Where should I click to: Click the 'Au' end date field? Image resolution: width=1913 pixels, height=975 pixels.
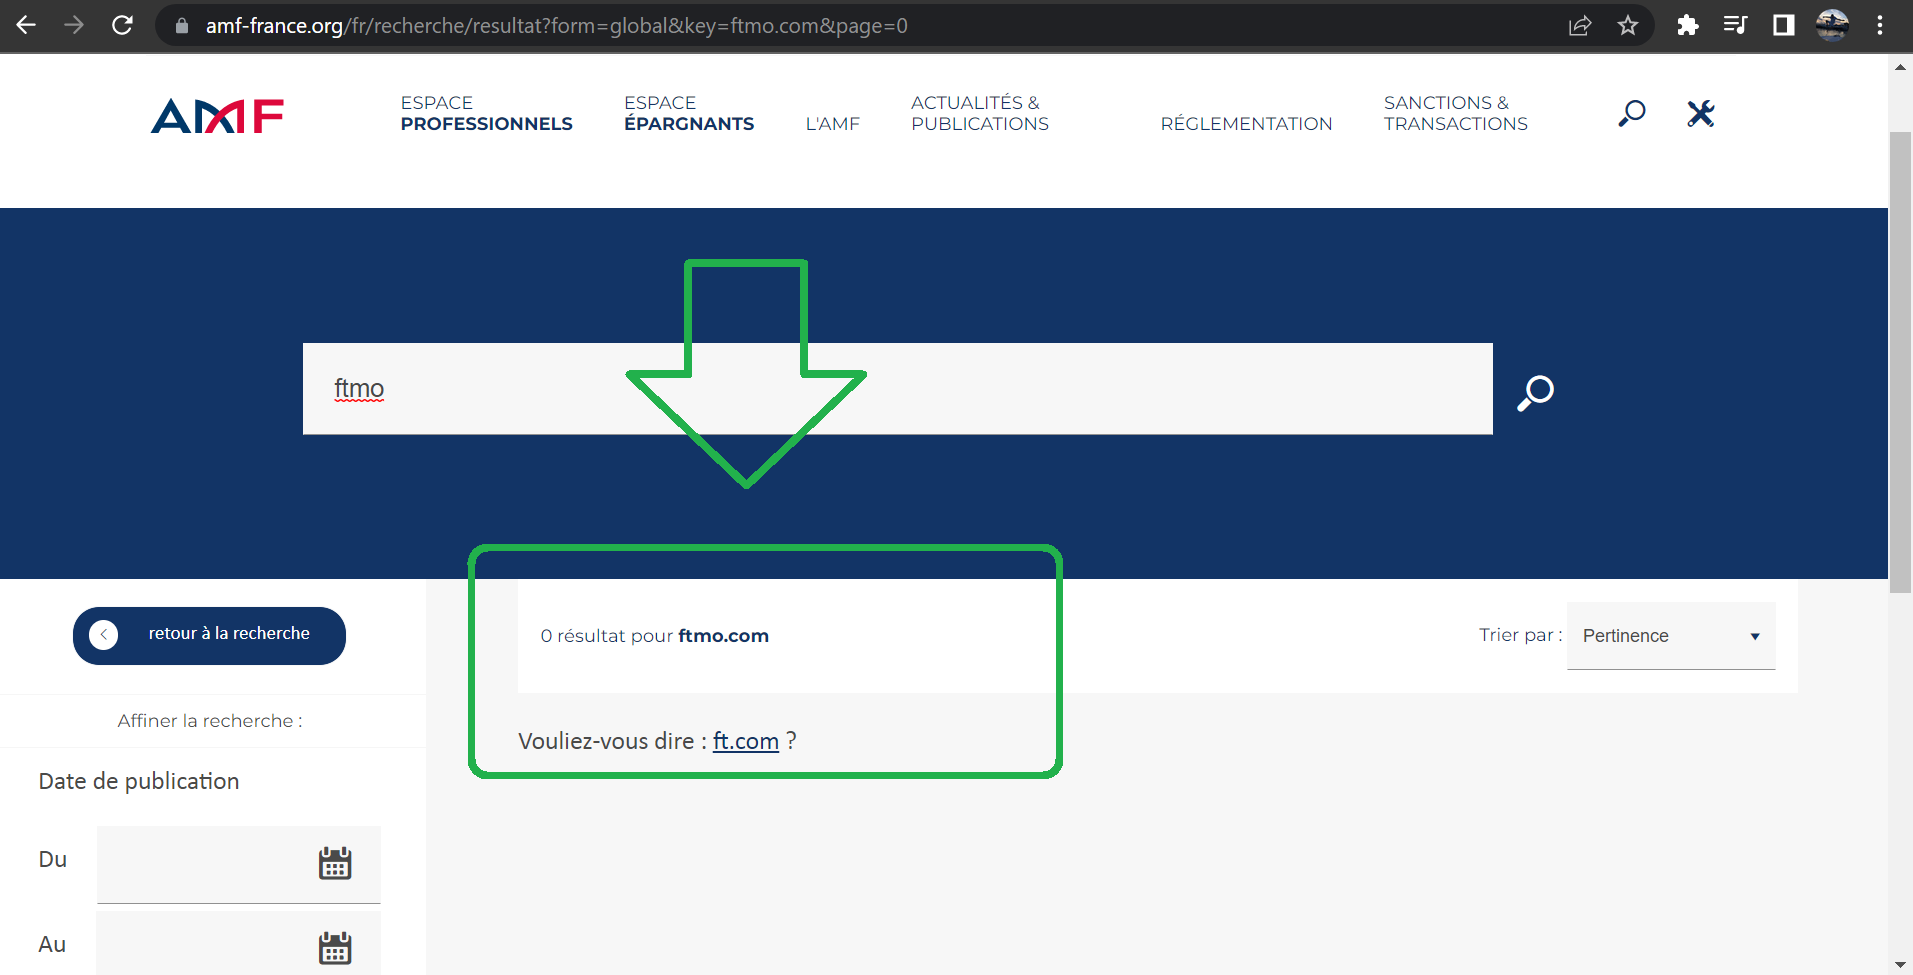pyautogui.click(x=239, y=944)
